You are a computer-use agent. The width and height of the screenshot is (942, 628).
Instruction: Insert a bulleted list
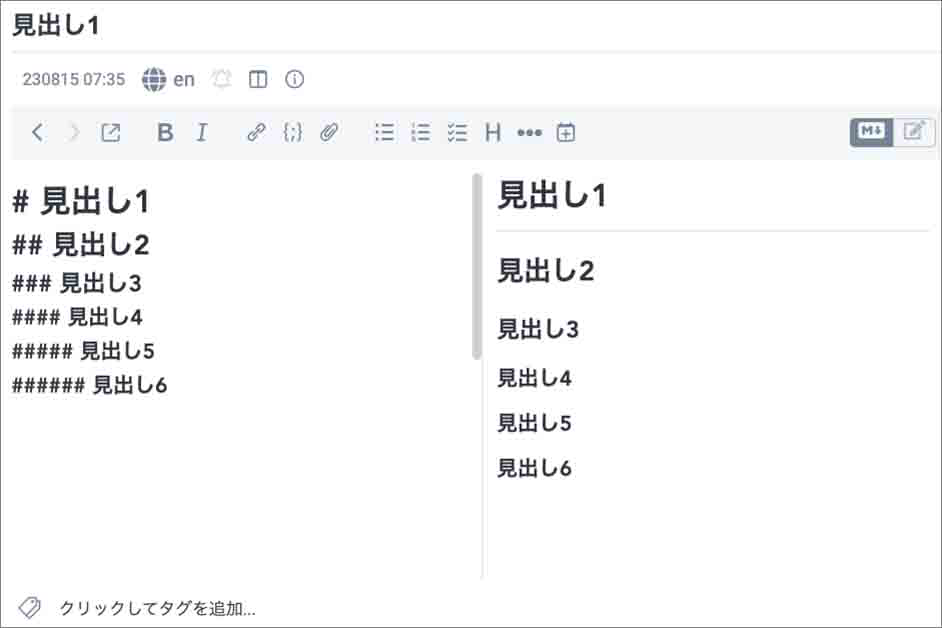click(x=384, y=131)
